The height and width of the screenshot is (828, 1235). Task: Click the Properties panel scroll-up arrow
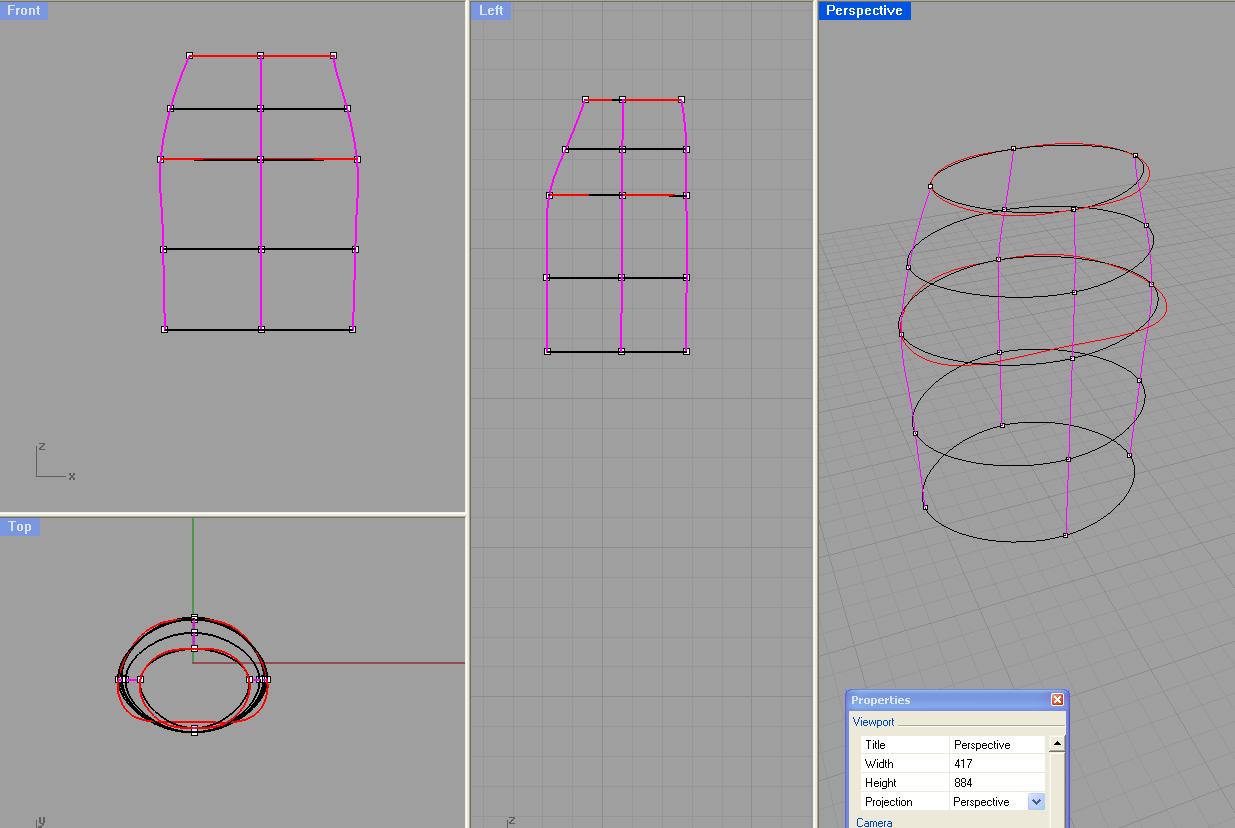pyautogui.click(x=1057, y=744)
